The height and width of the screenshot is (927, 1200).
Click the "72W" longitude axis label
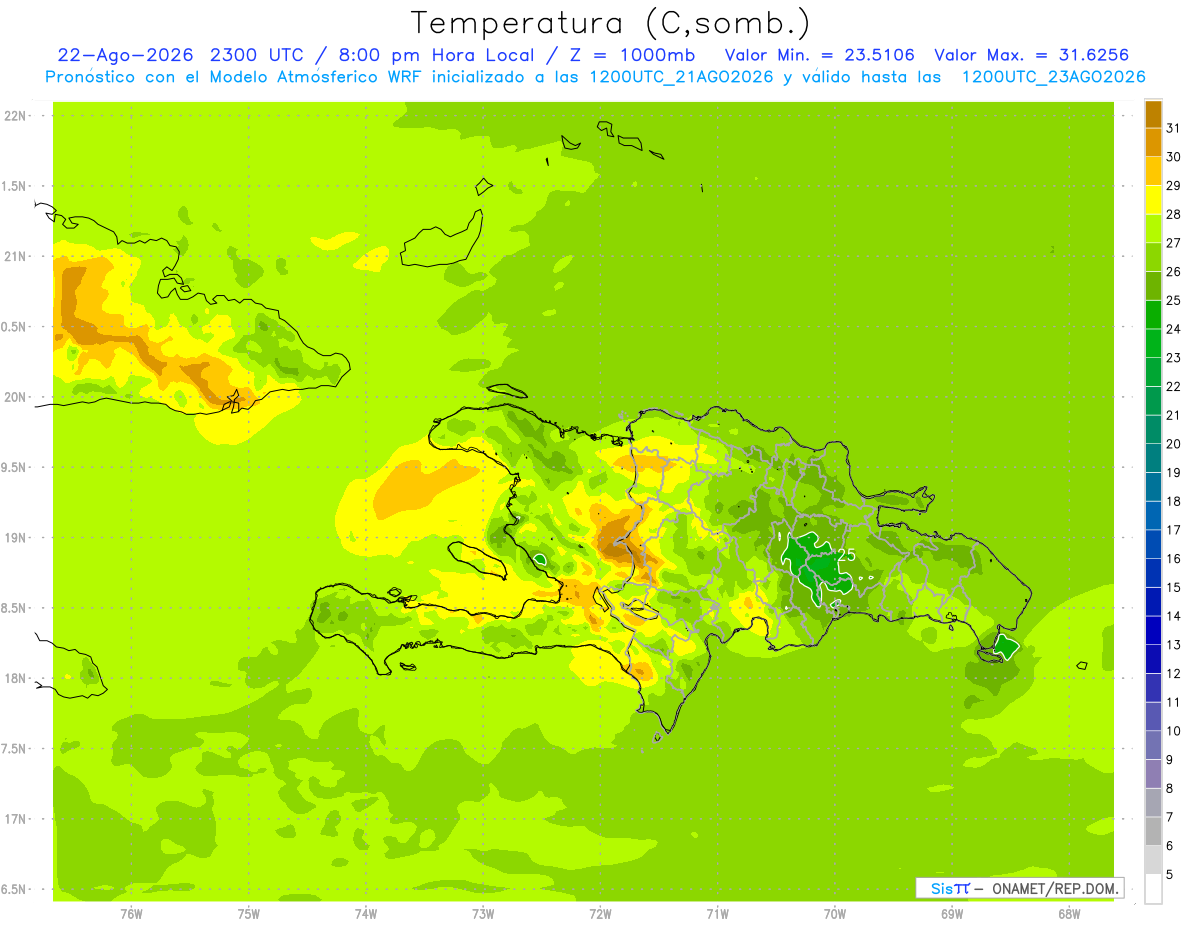pyautogui.click(x=600, y=915)
